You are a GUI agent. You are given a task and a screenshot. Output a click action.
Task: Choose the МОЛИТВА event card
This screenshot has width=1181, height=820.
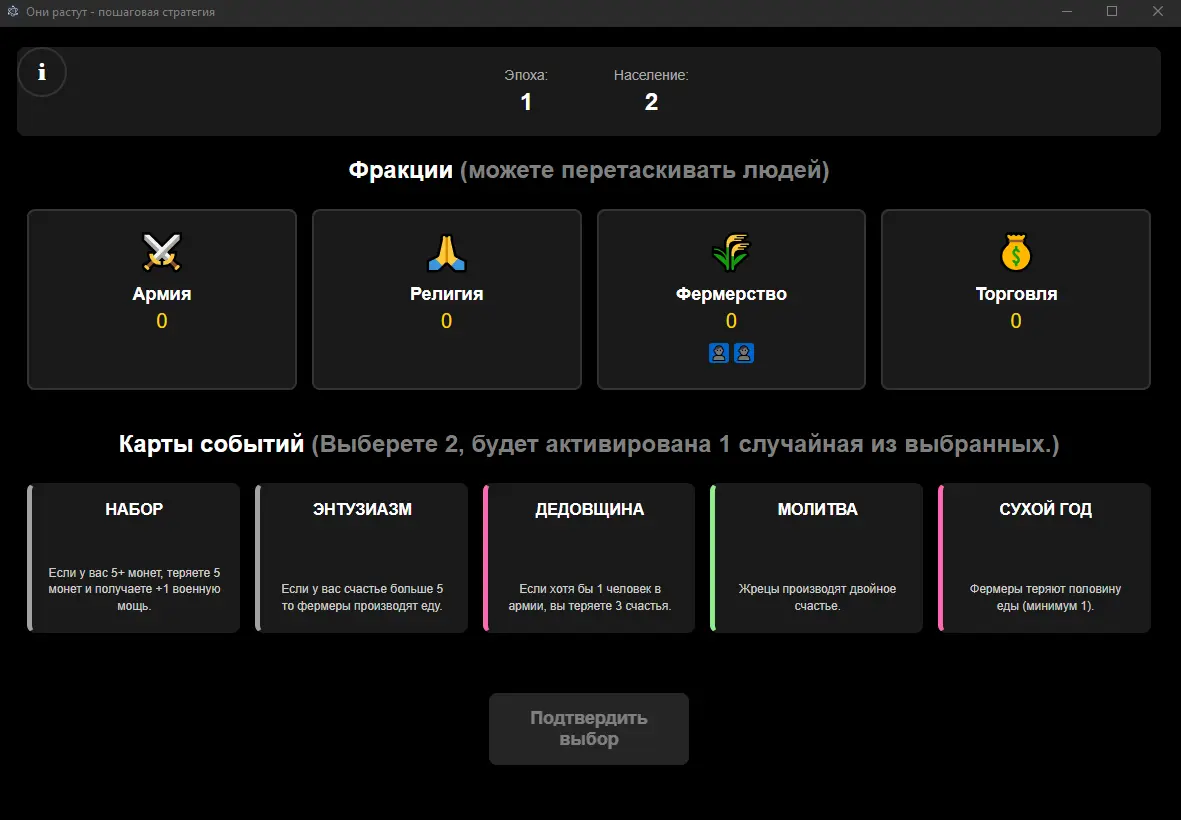(817, 558)
